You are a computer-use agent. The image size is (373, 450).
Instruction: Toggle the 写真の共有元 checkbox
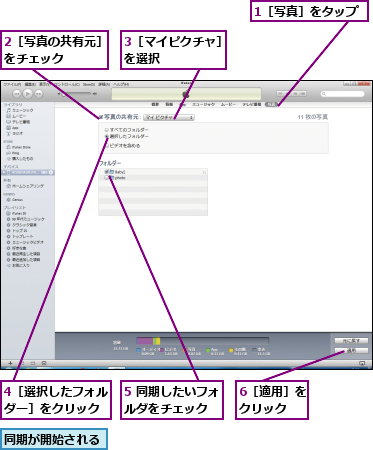coord(101,117)
